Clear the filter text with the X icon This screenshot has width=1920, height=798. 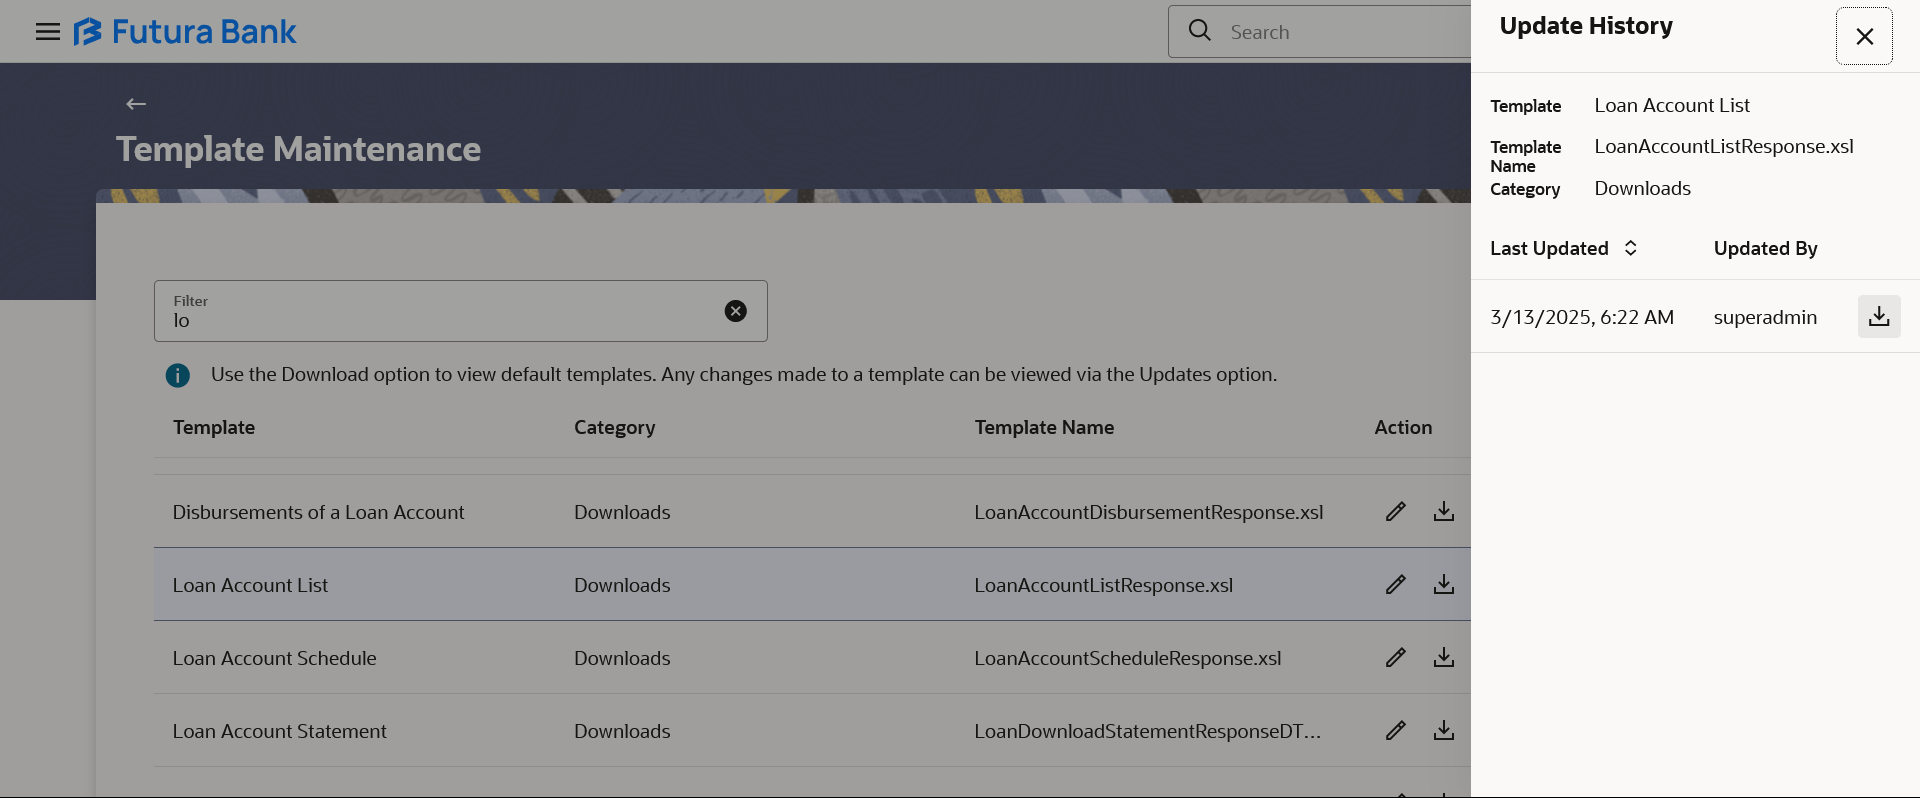click(x=736, y=311)
